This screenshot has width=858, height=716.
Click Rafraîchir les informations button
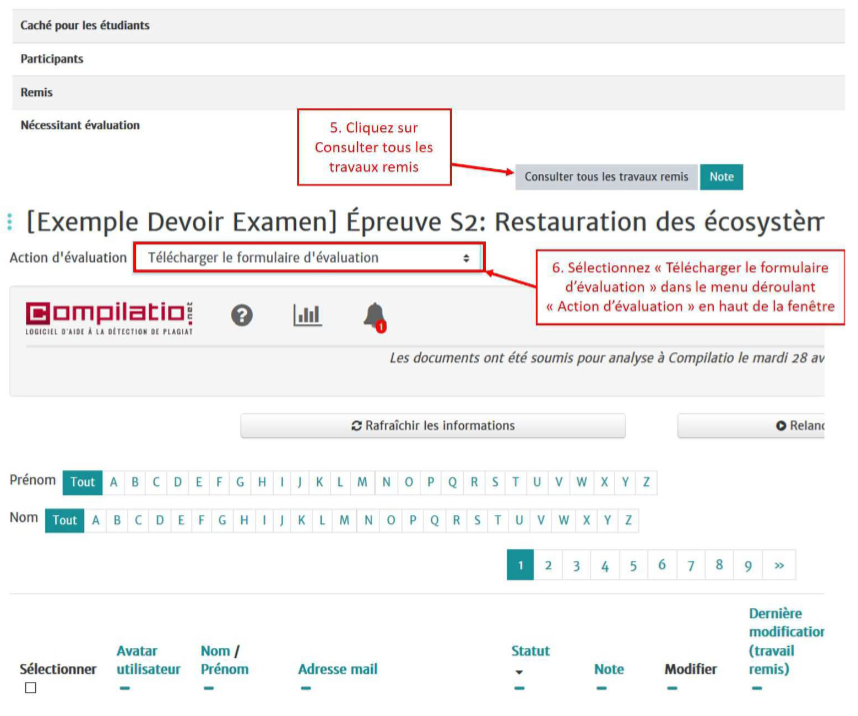tap(432, 426)
